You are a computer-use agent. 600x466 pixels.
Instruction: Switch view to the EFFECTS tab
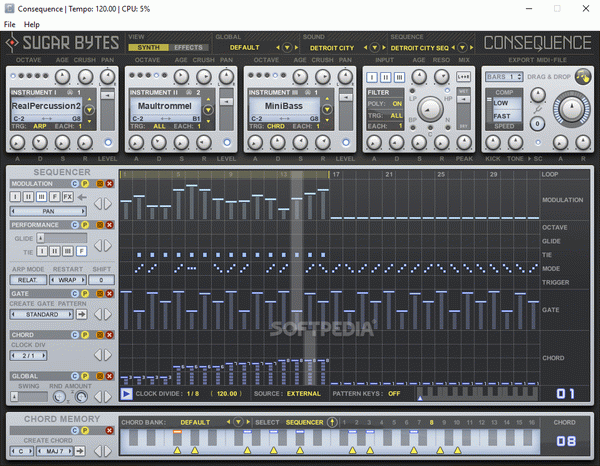coord(188,47)
